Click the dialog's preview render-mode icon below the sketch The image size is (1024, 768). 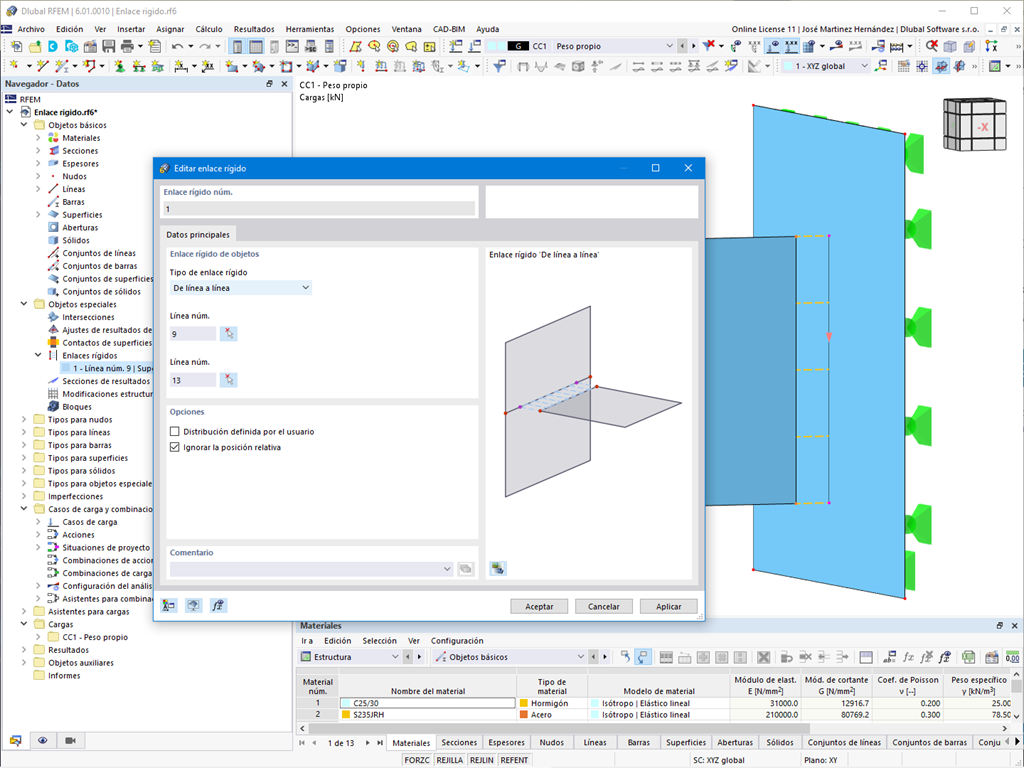(x=498, y=568)
